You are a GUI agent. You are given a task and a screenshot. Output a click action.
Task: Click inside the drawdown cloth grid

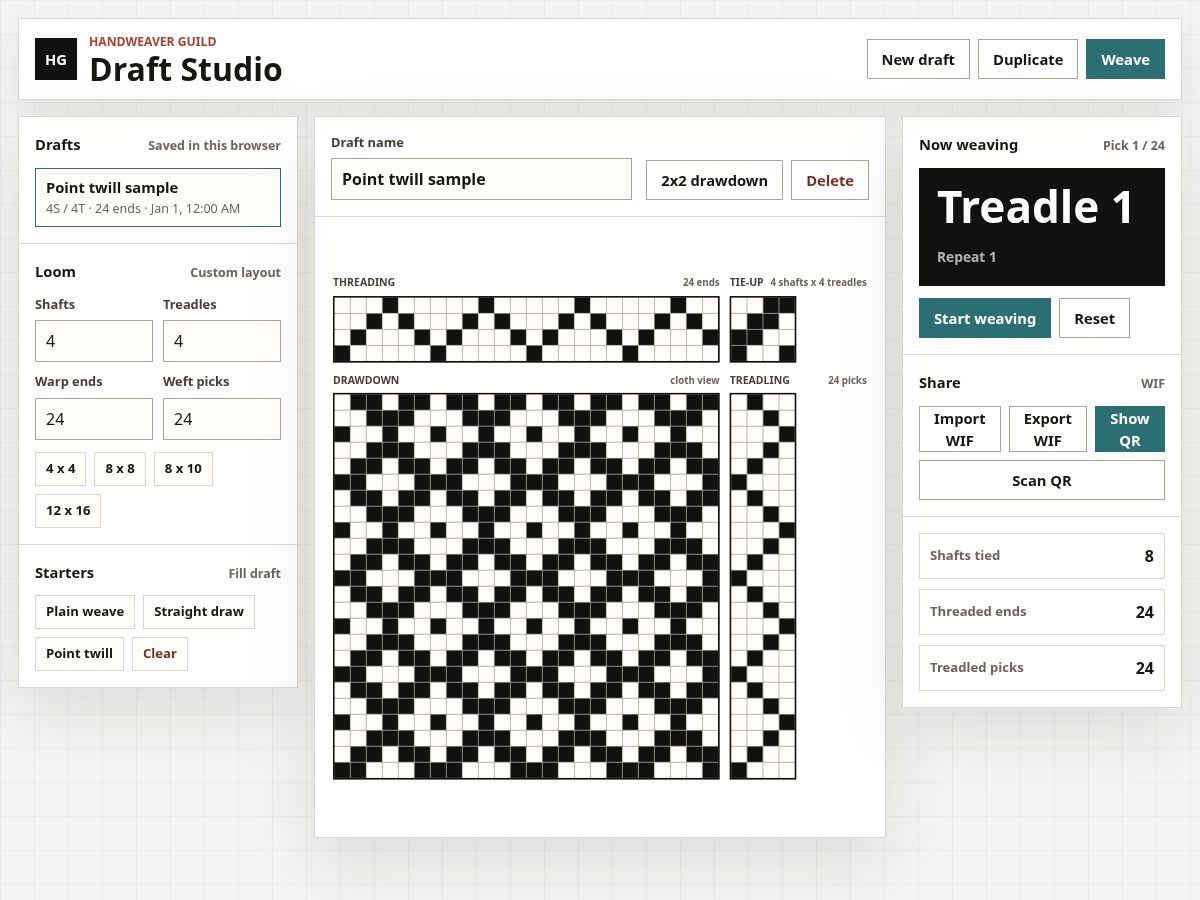(x=526, y=586)
